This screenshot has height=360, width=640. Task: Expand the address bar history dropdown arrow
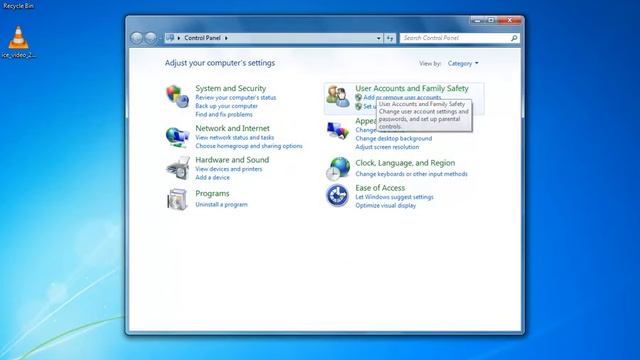(x=378, y=38)
